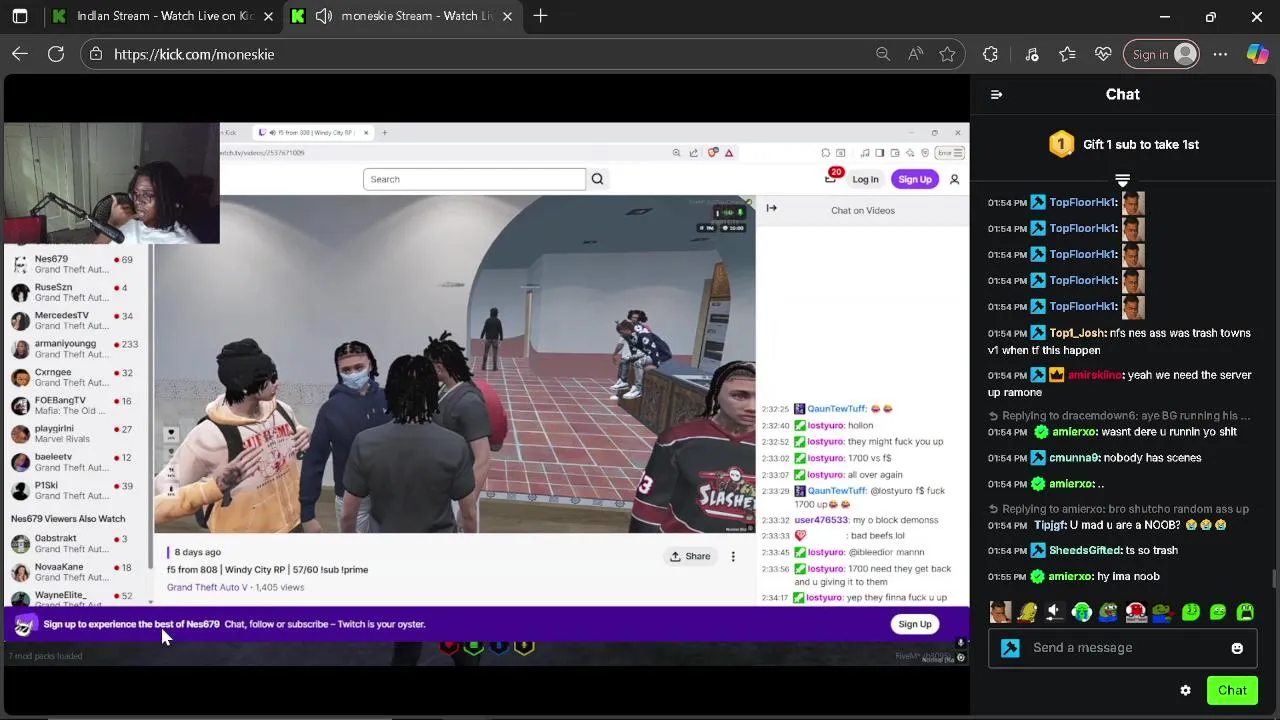This screenshot has height=720, width=1280.
Task: Click the Send a message input field
Action: [x=1122, y=648]
